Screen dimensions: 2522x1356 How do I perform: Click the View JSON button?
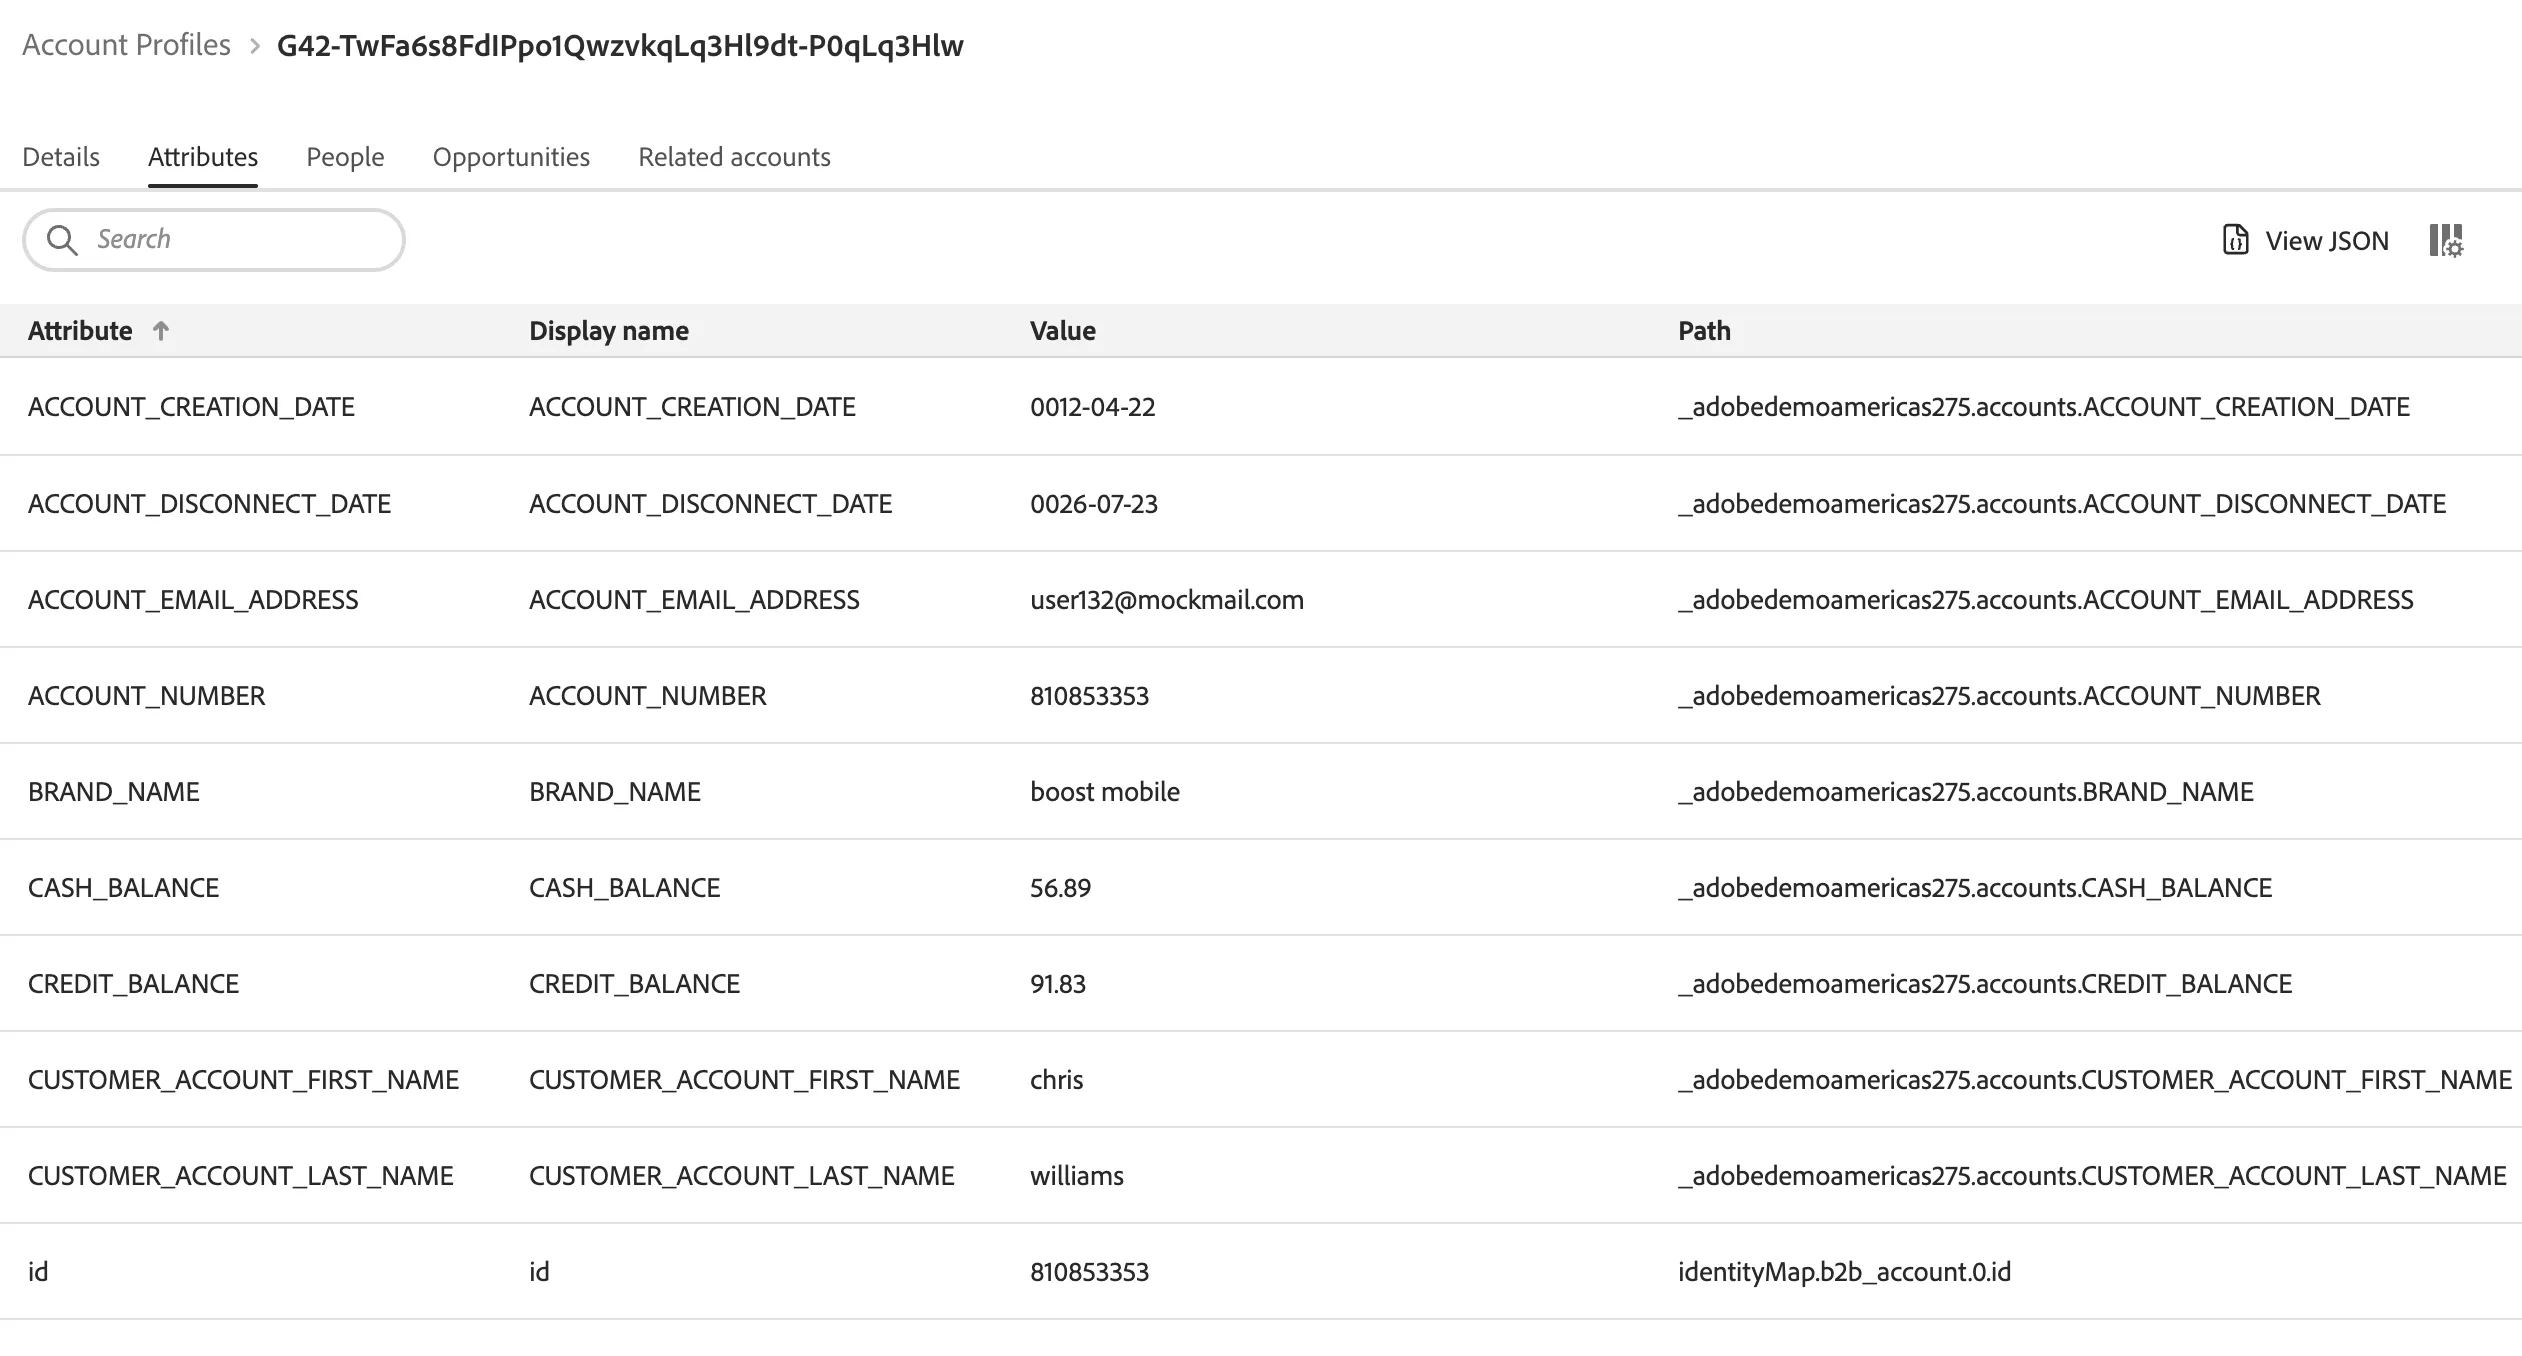click(2305, 240)
